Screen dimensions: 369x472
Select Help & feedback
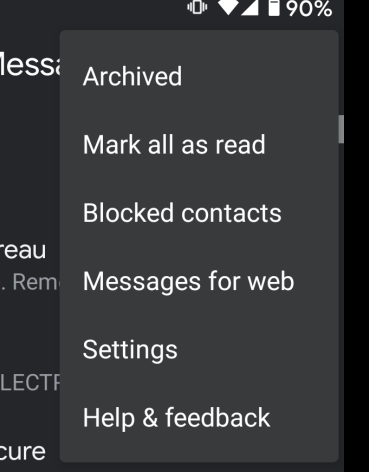tap(199, 417)
